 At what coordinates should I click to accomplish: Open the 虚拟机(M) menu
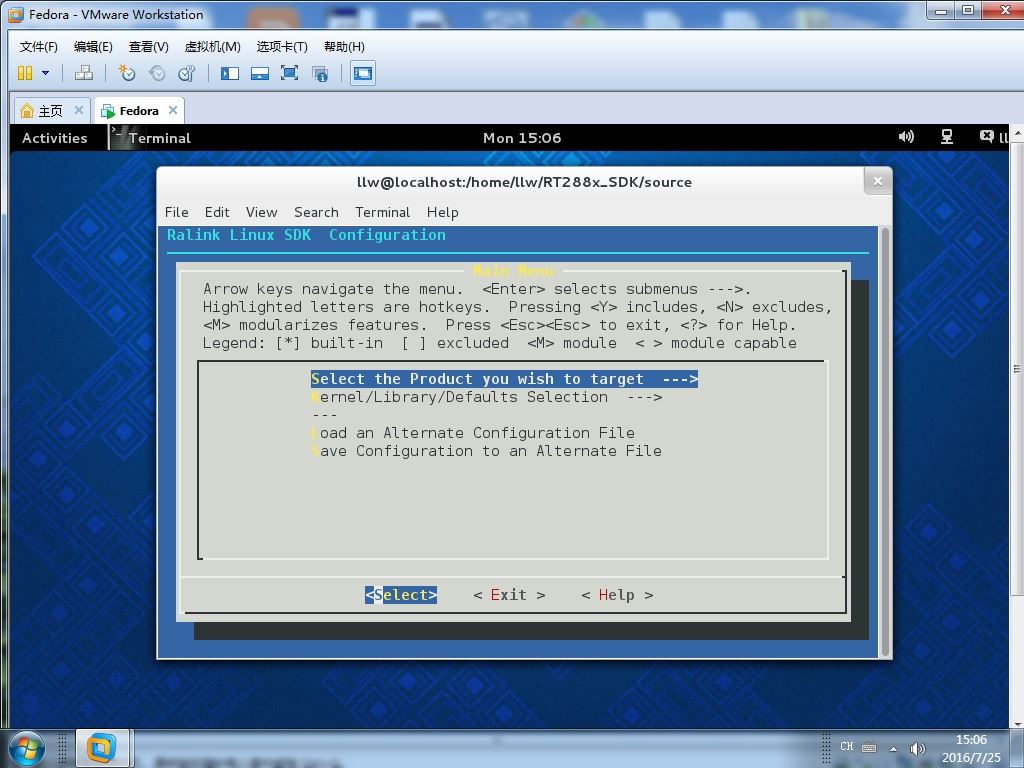(x=212, y=46)
